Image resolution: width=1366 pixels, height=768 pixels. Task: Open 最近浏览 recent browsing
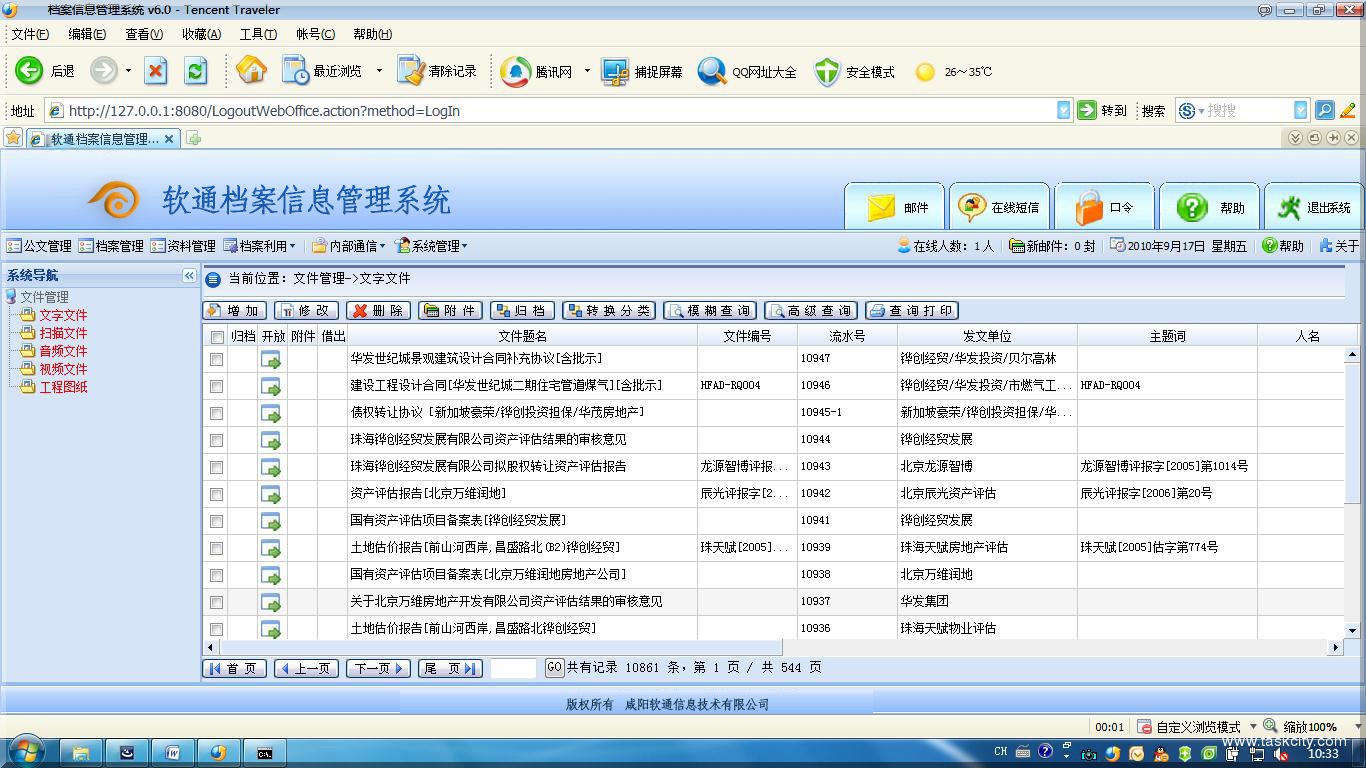tap(322, 71)
